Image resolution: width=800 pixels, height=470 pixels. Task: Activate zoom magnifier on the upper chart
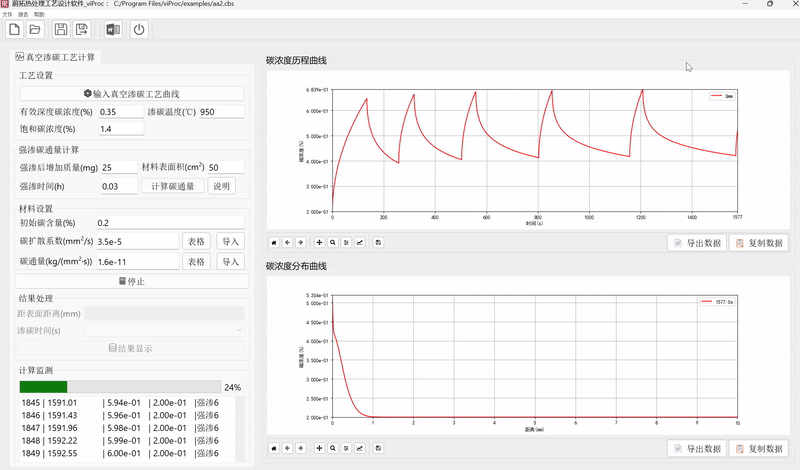coord(333,242)
